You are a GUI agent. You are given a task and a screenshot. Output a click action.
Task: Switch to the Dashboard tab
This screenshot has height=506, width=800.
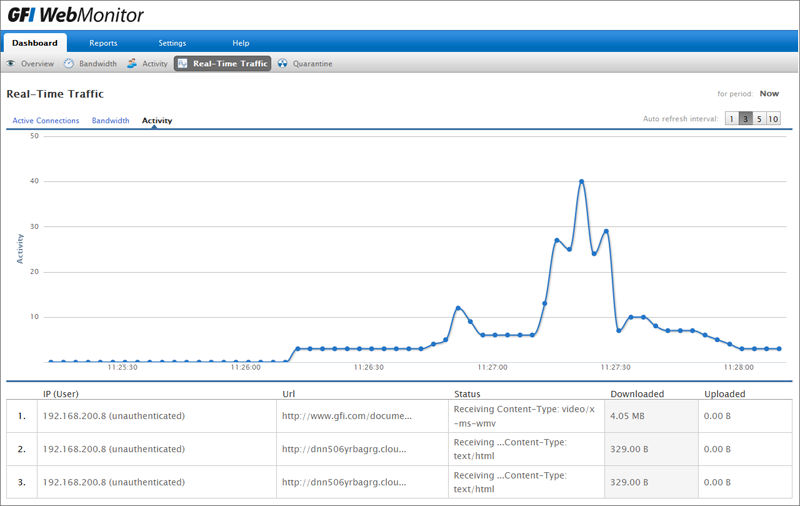[x=35, y=43]
